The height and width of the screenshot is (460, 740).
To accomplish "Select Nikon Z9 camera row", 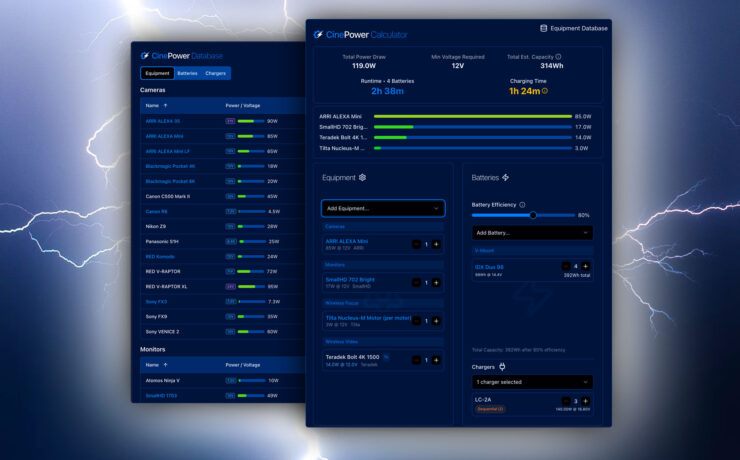I will 222,226.
